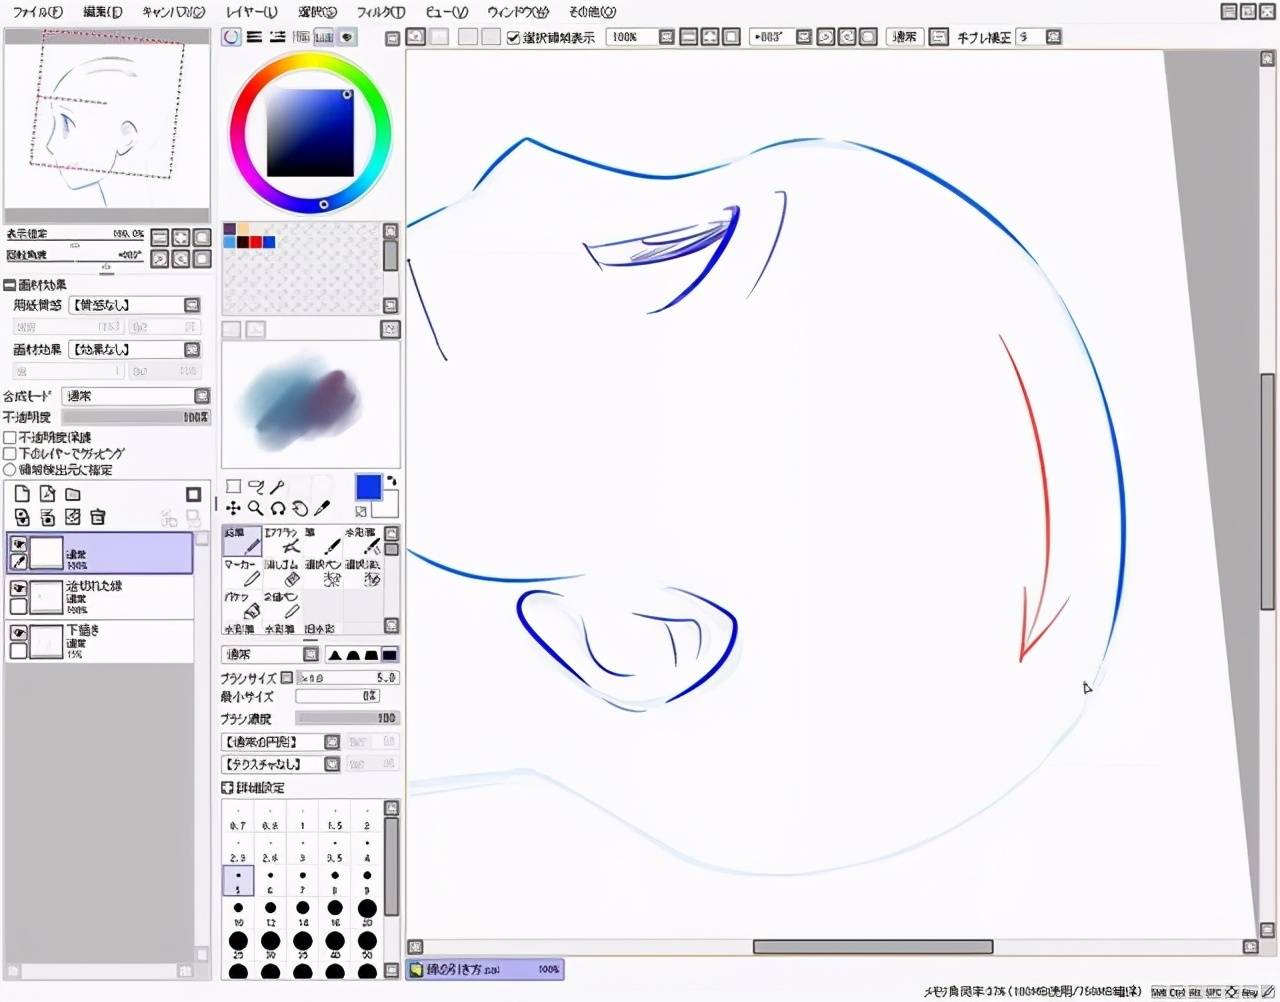Toggle the 選択範囲表示 checkbox in the toolbar
The width and height of the screenshot is (1280, 1002).
514,38
